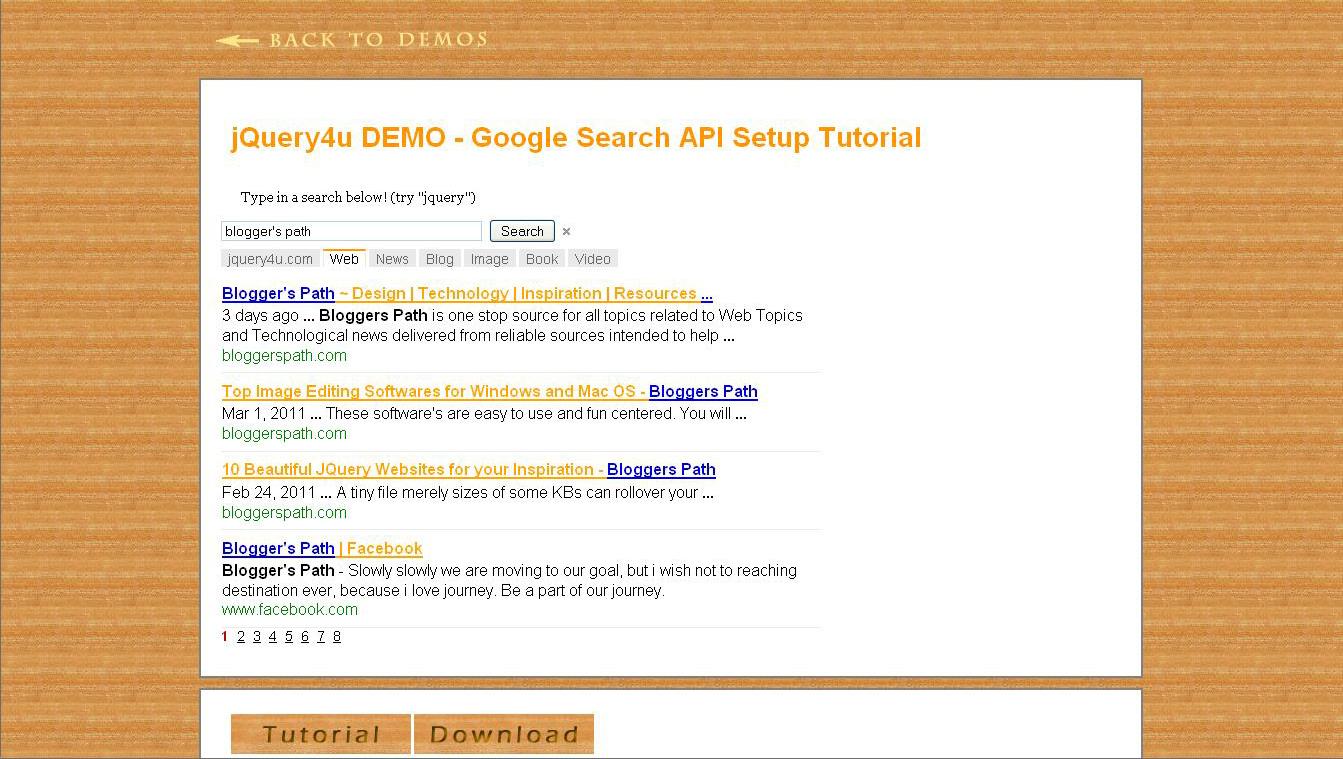Screen dimensions: 1343x759
Task: Go to results page 1
Action: point(225,637)
